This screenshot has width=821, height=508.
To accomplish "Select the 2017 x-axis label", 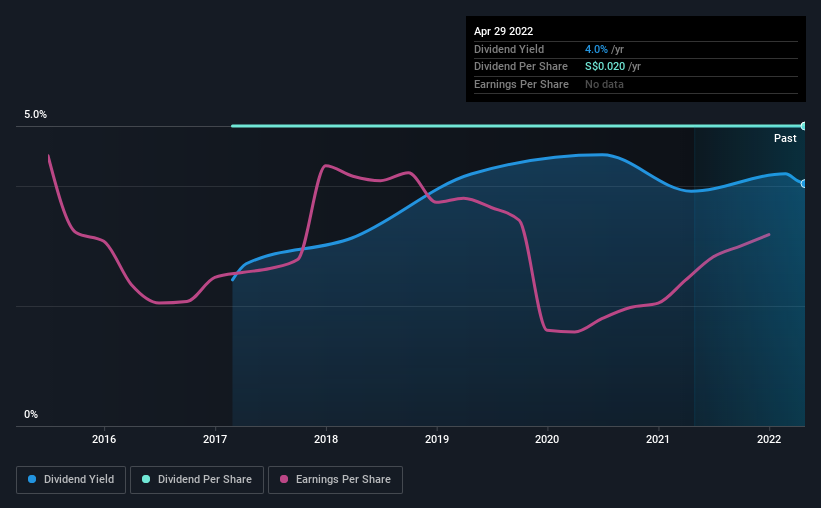I will pos(215,439).
